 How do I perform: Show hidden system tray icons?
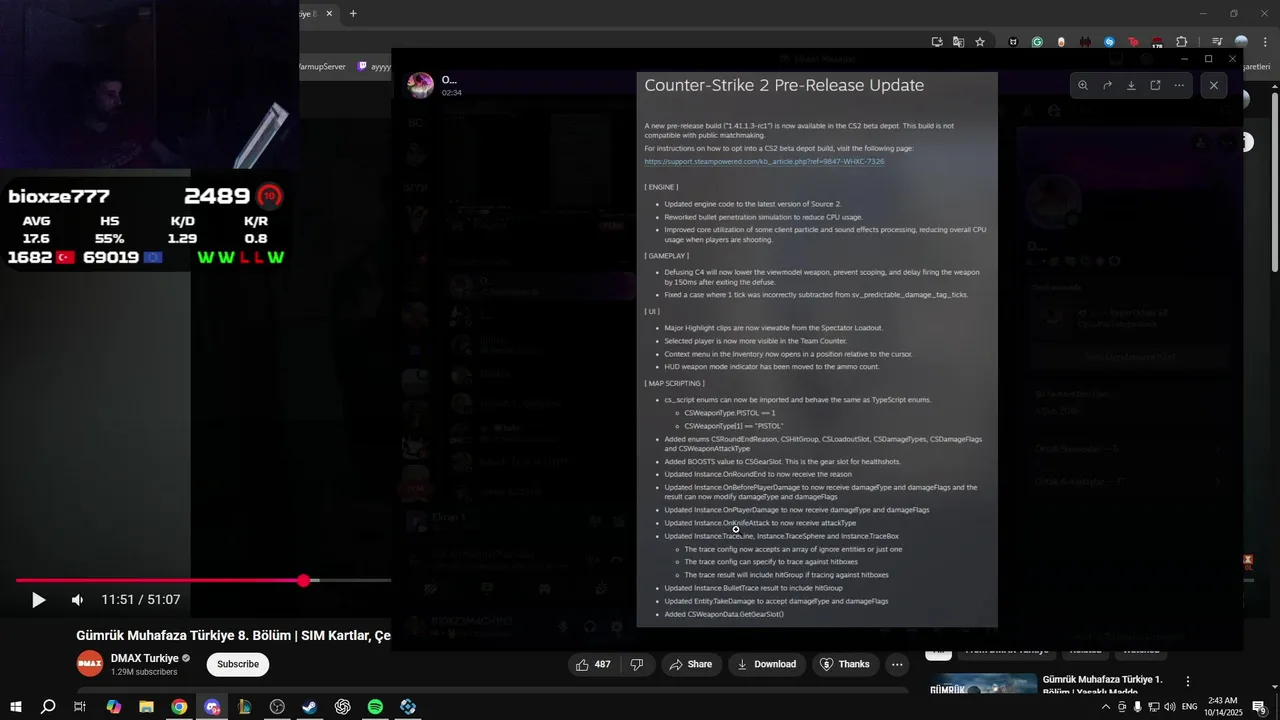coord(1104,707)
